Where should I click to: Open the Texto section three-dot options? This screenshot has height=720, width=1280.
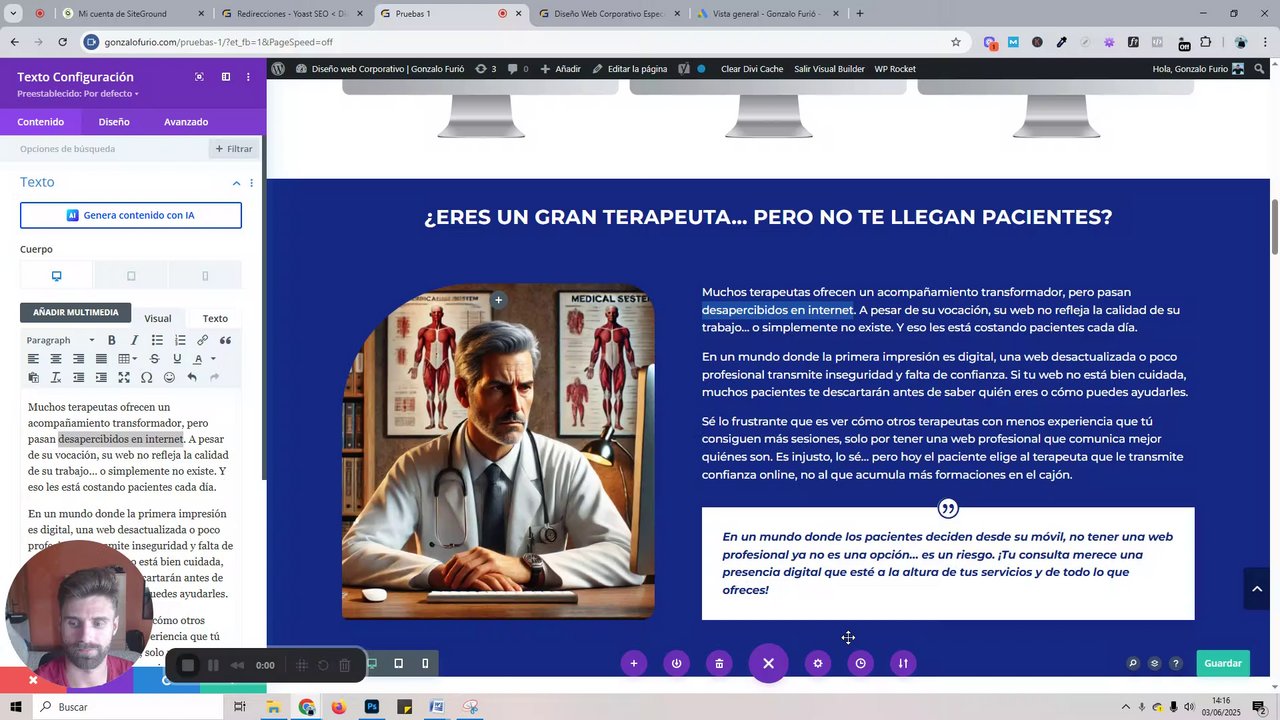pos(251,183)
